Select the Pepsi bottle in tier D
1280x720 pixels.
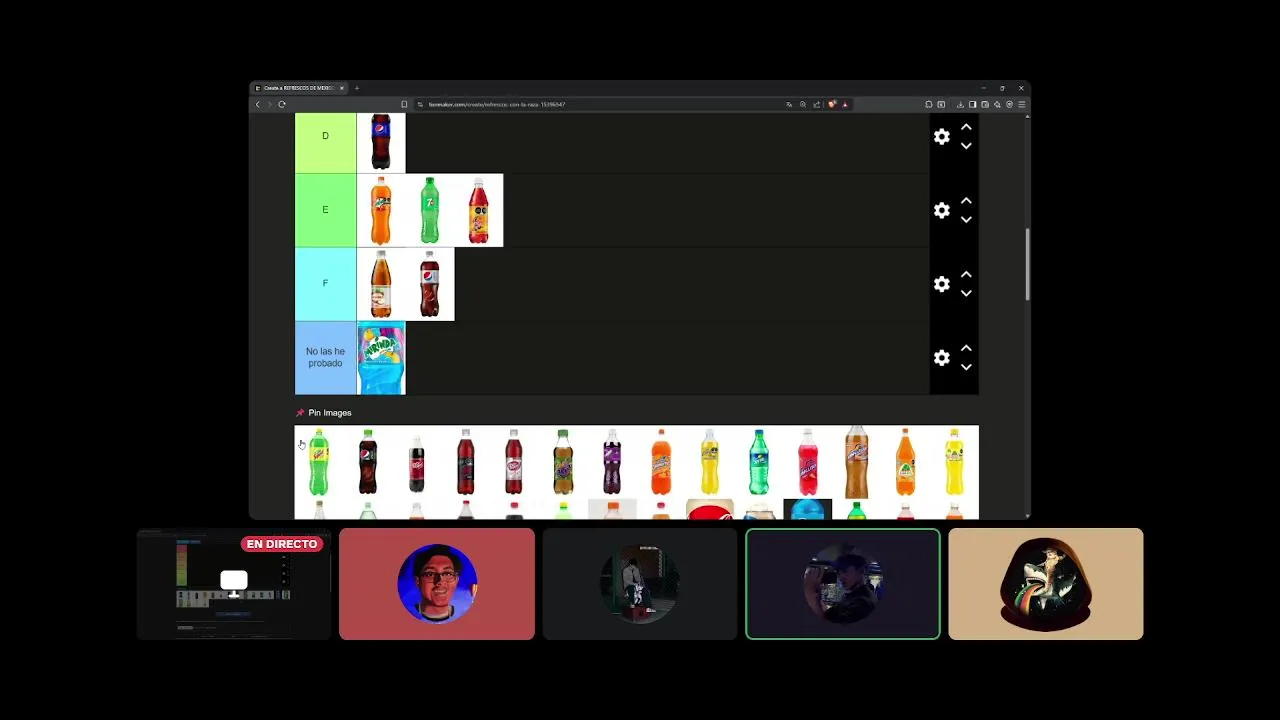[x=381, y=142]
